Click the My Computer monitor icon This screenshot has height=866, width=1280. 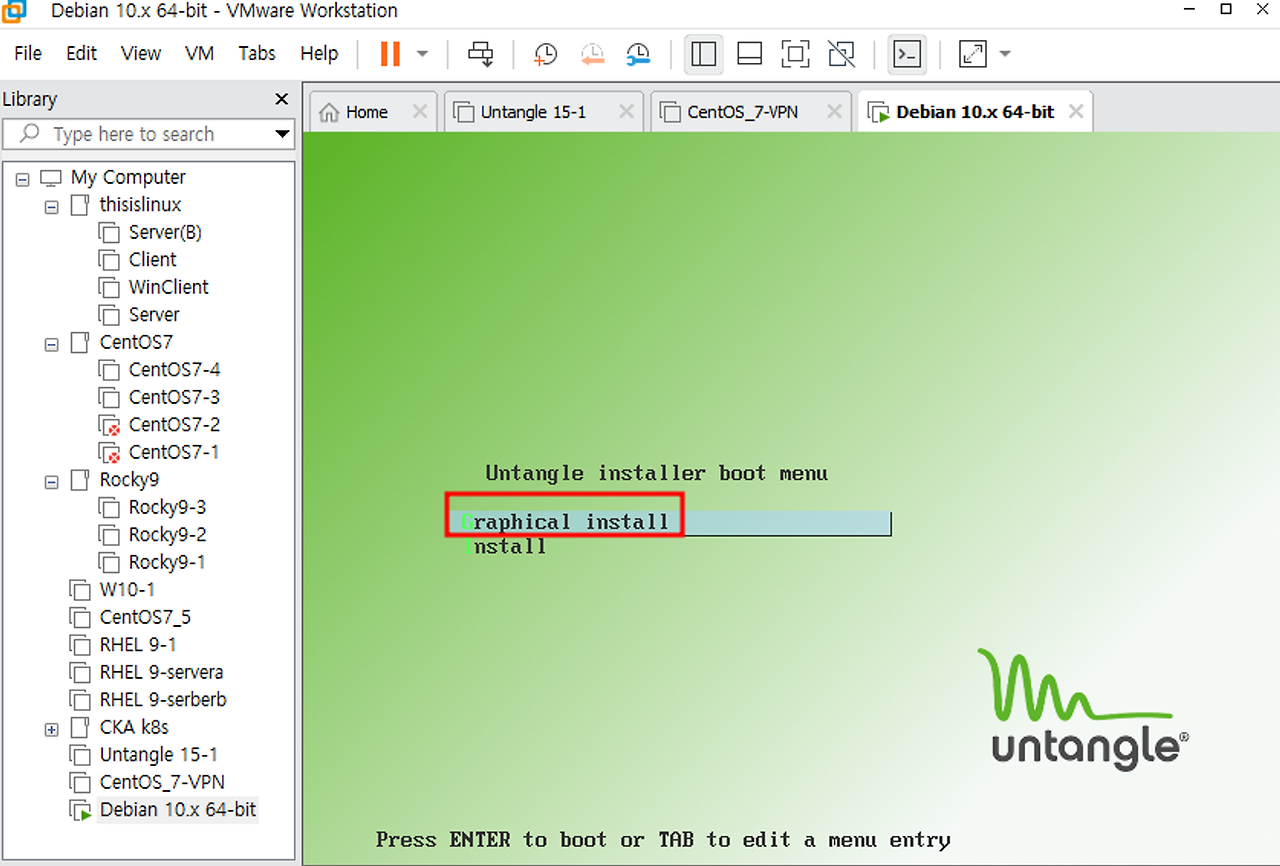51,178
